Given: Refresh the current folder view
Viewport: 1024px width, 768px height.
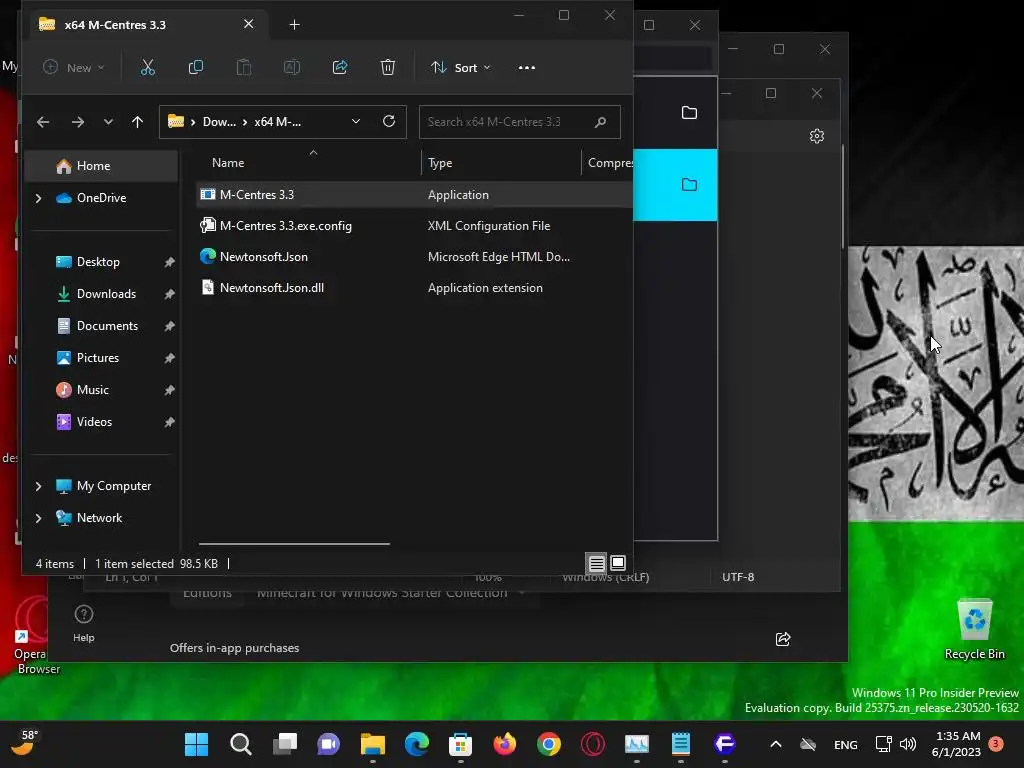Looking at the screenshot, I should (x=389, y=121).
